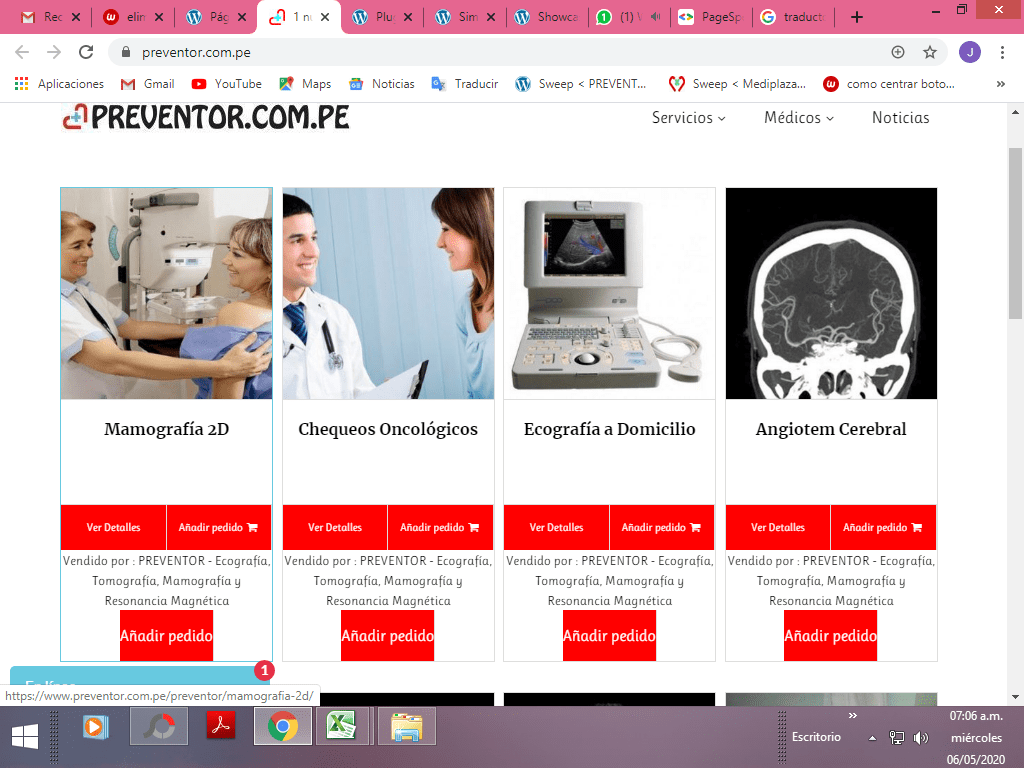Click large Añadir pedido button for Angiotem Cerebral
Image resolution: width=1024 pixels, height=768 pixels.
831,635
